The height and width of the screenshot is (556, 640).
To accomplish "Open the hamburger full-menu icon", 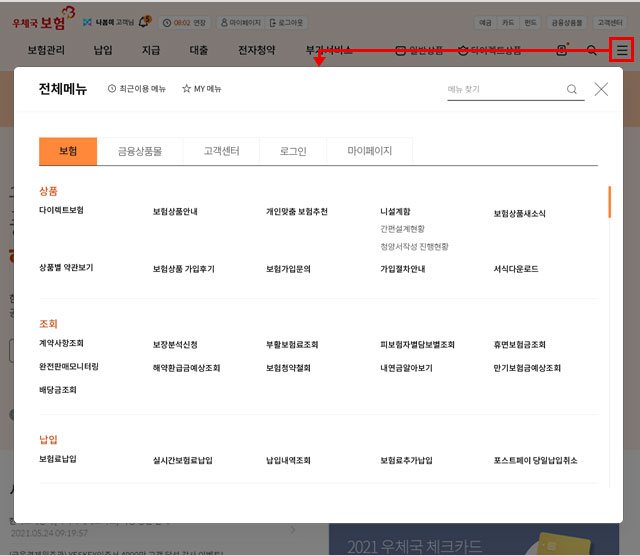I will point(622,50).
